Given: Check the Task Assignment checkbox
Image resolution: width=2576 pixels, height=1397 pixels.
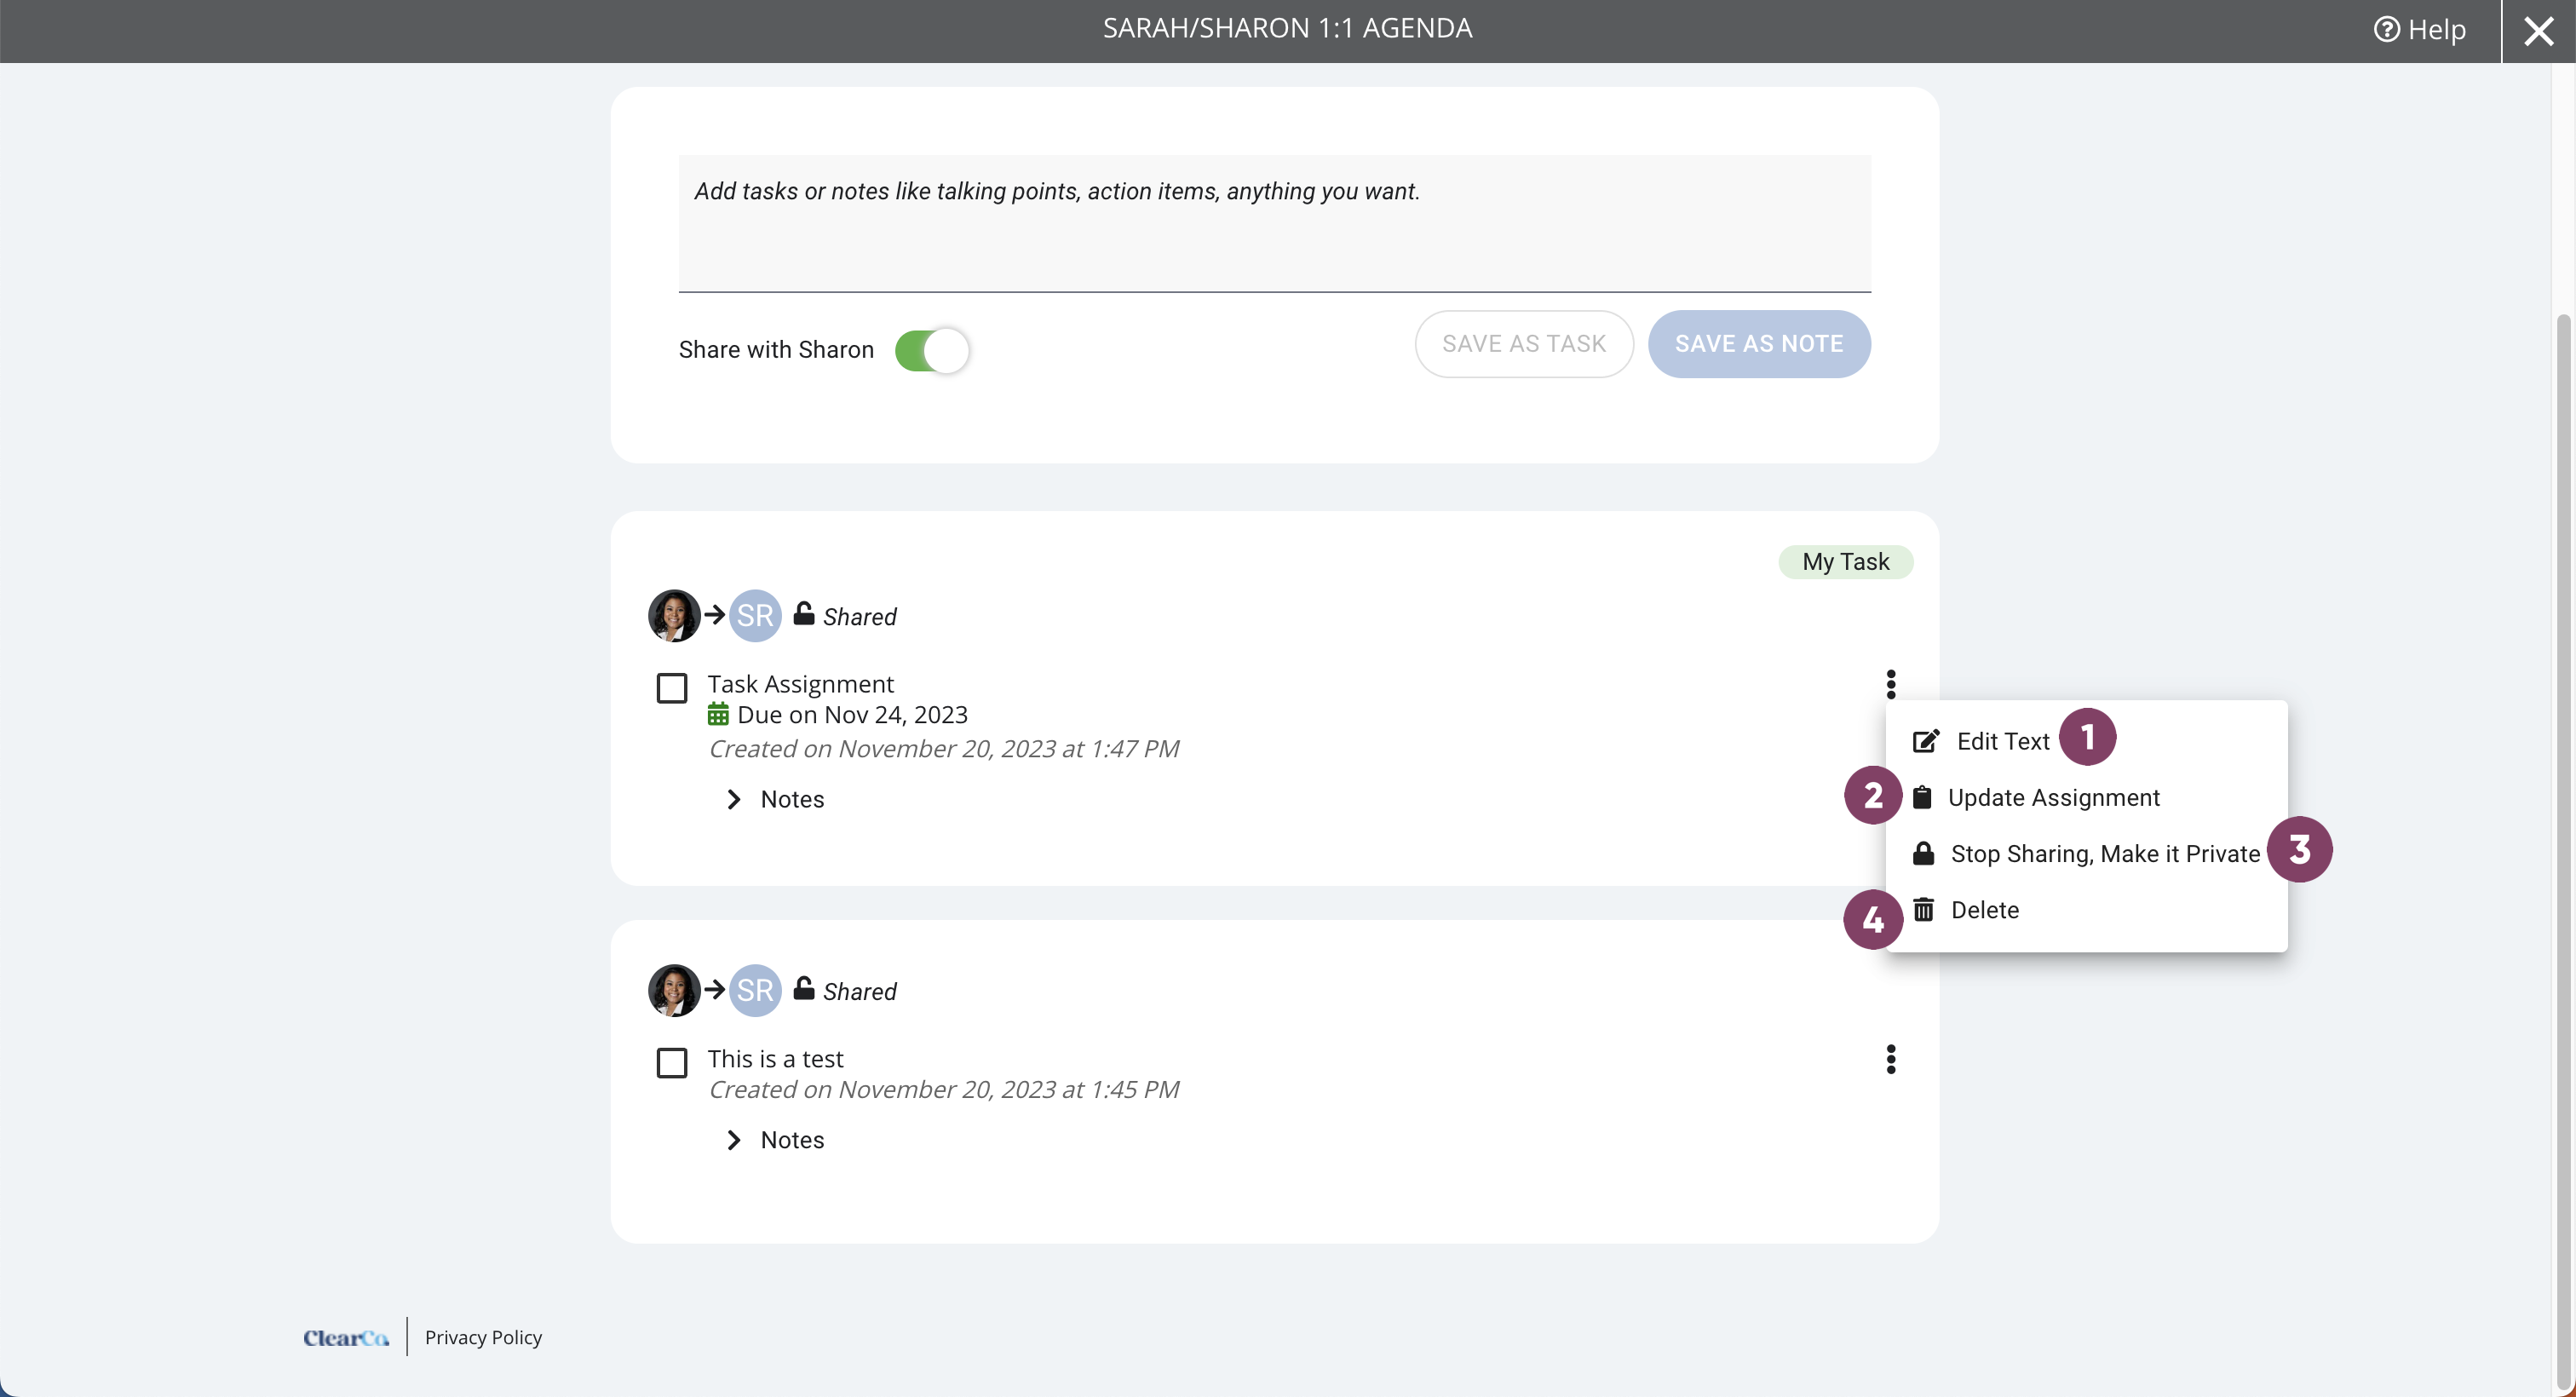Looking at the screenshot, I should 672,688.
